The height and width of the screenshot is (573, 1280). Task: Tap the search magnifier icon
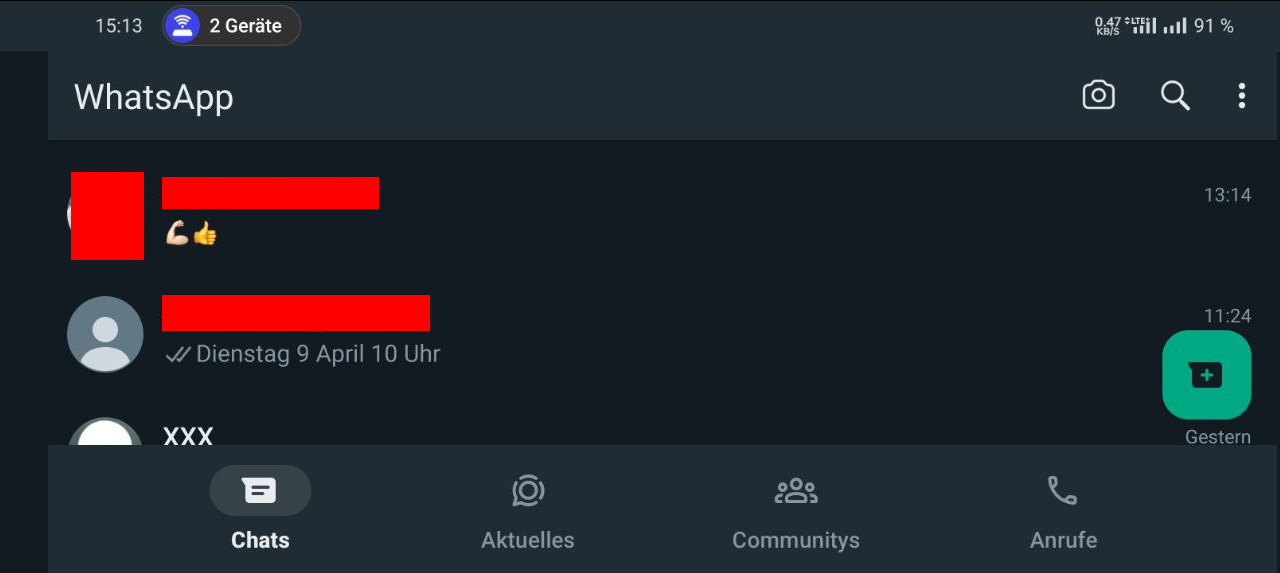1175,96
